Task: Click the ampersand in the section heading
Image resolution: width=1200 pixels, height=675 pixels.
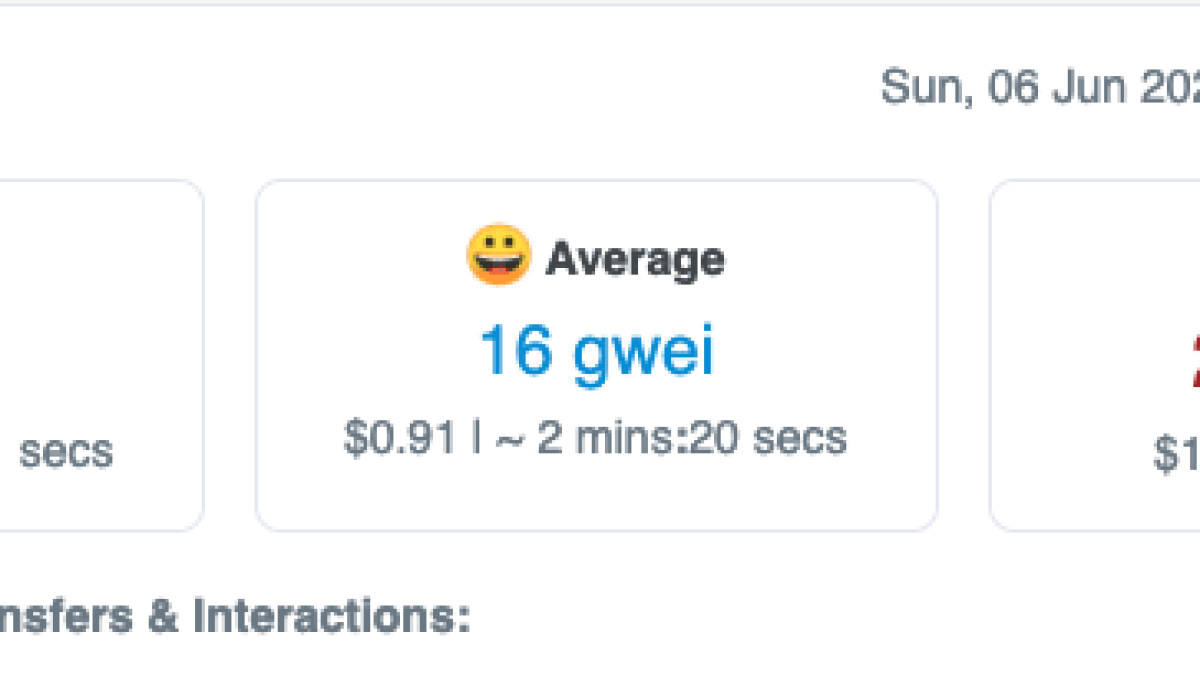Action: (163, 617)
